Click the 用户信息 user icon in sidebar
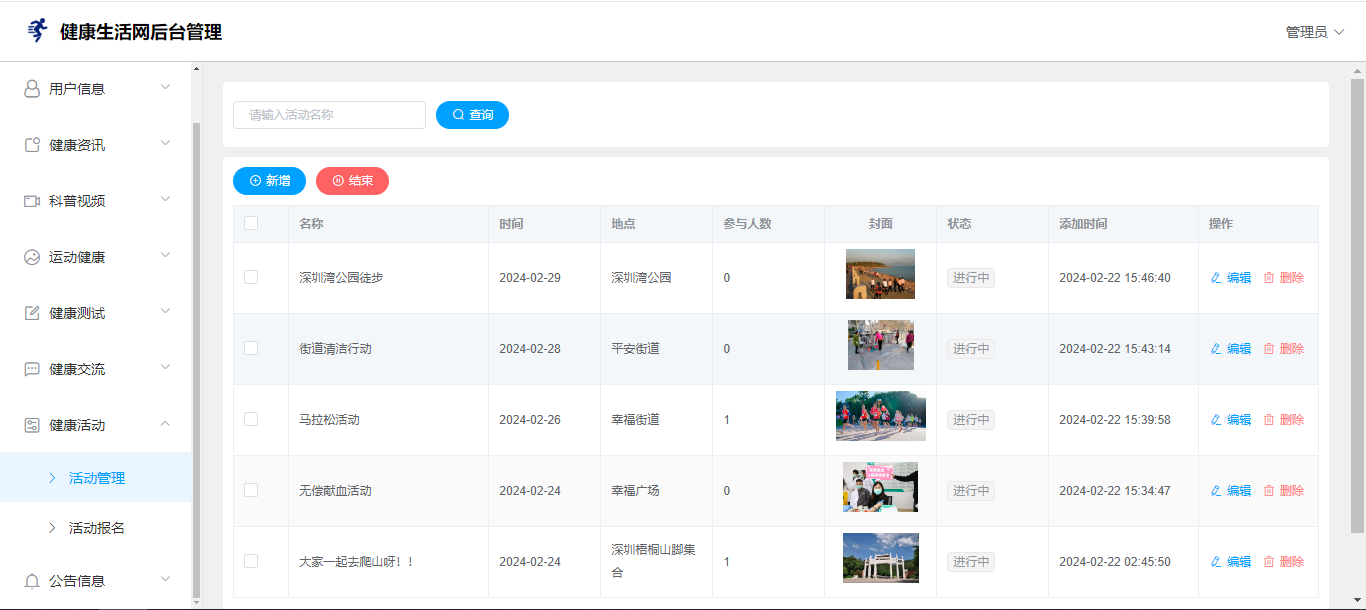The height and width of the screenshot is (610, 1366). point(32,89)
